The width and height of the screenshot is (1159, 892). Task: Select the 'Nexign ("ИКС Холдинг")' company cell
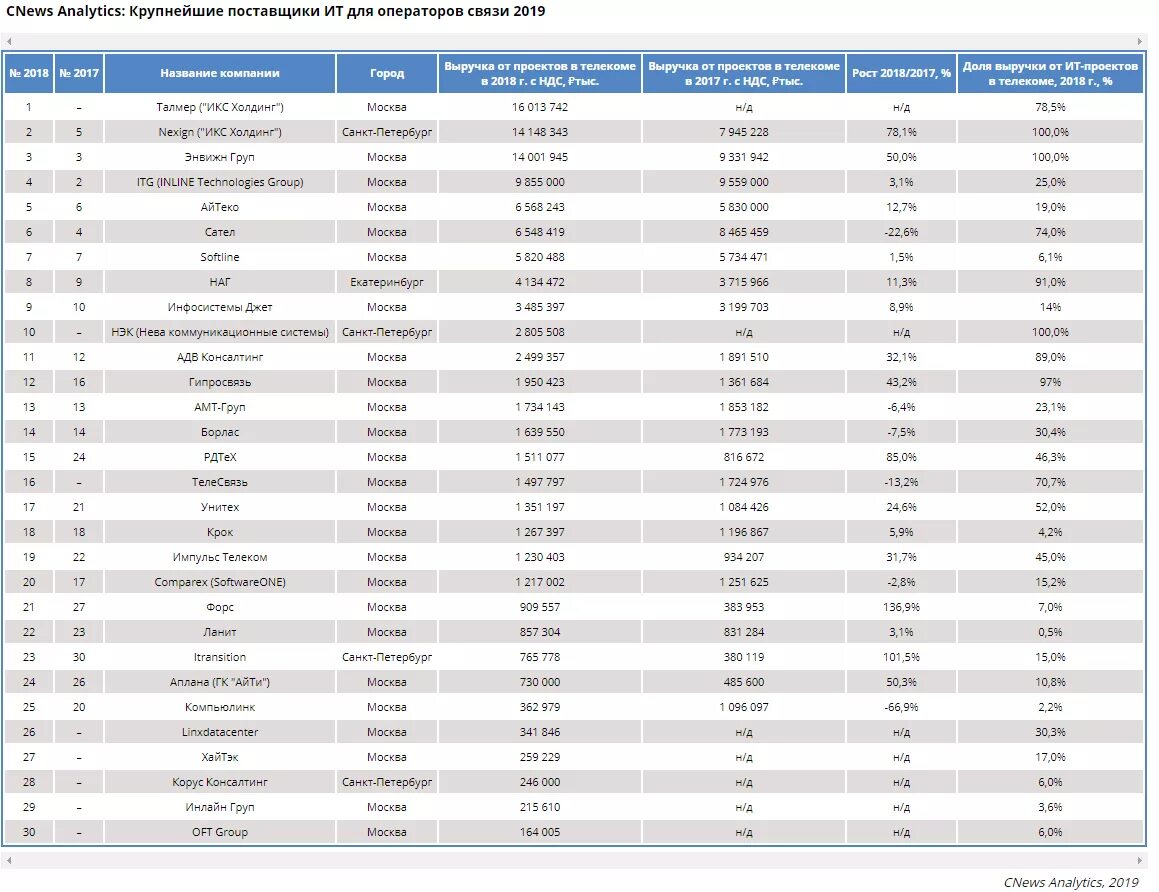click(x=220, y=132)
